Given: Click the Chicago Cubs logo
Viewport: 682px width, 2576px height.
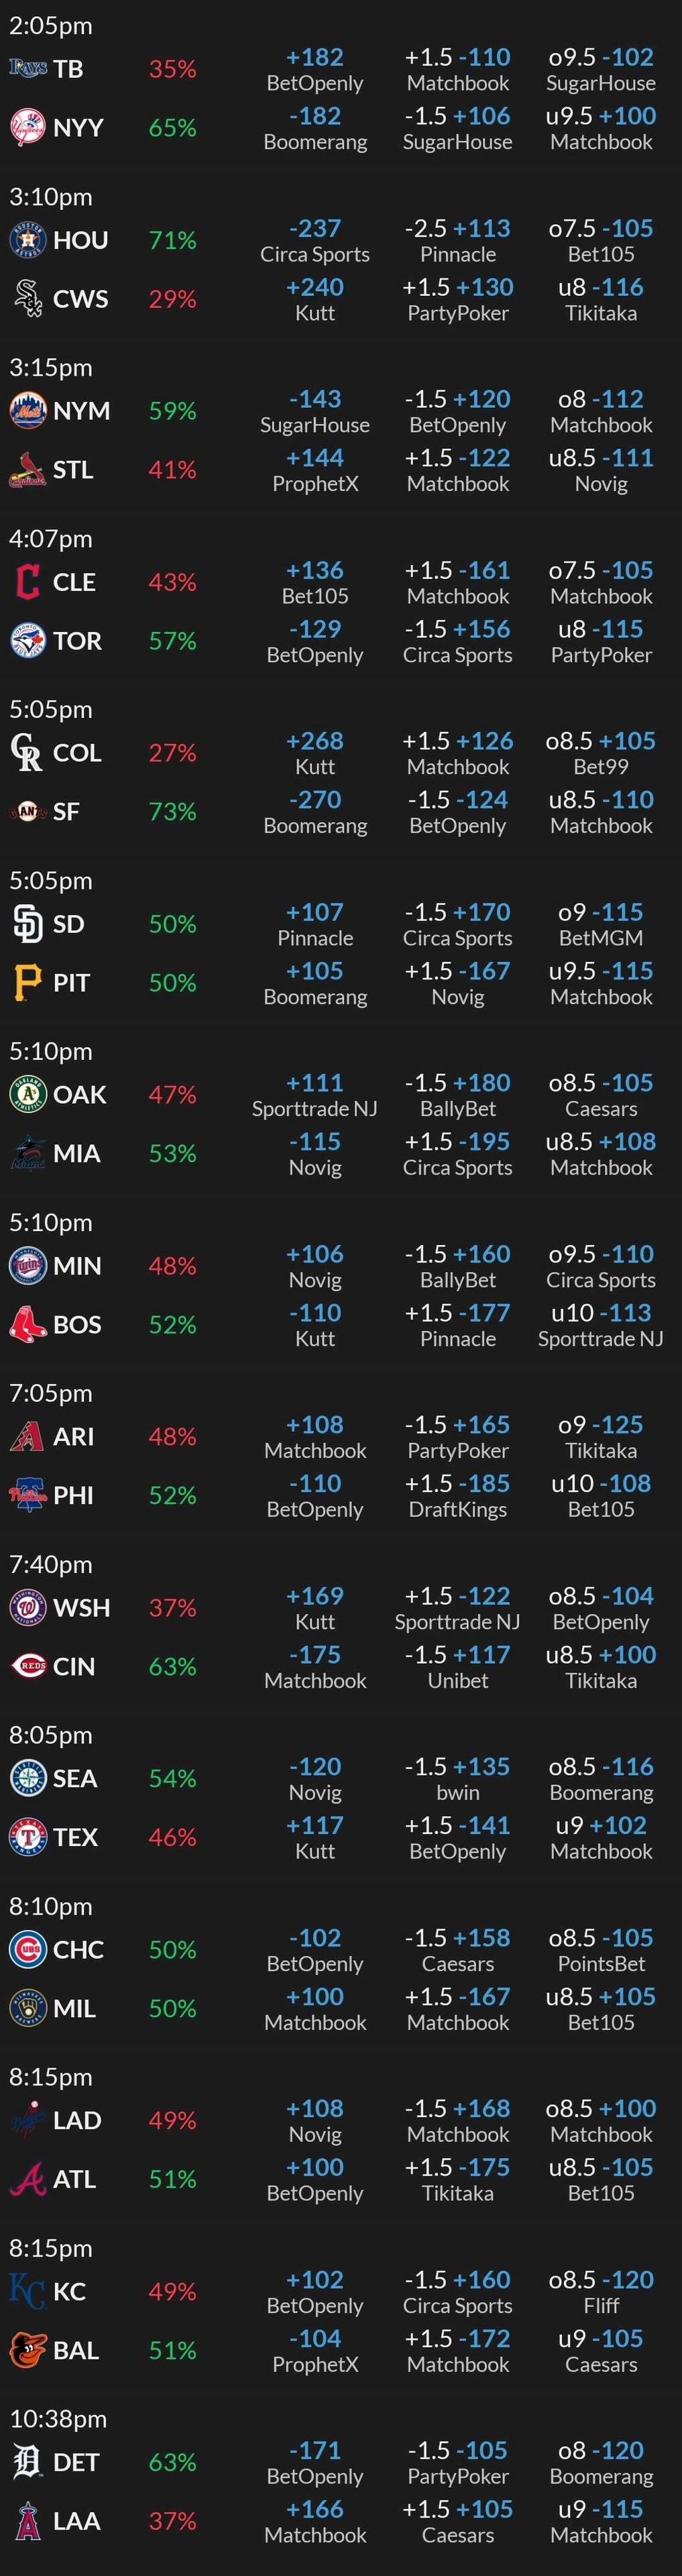Looking at the screenshot, I should 28,1949.
